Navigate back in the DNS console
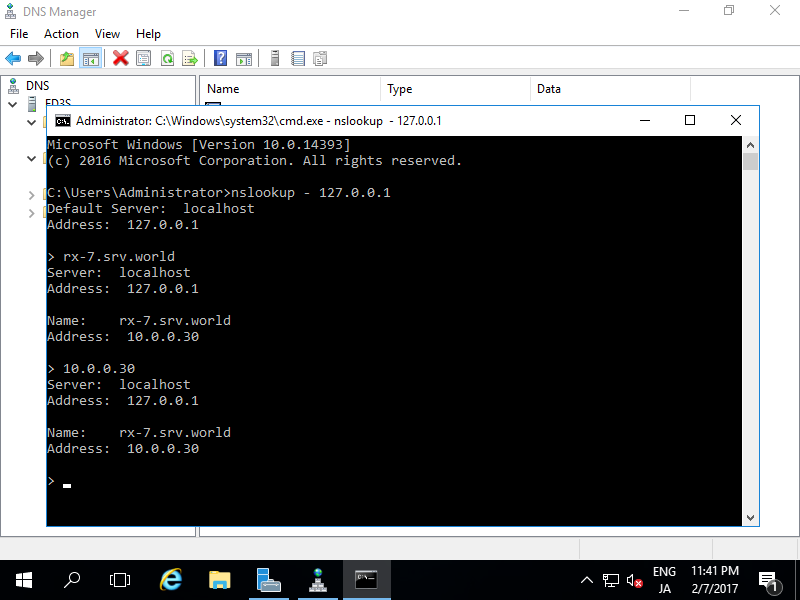 point(13,57)
